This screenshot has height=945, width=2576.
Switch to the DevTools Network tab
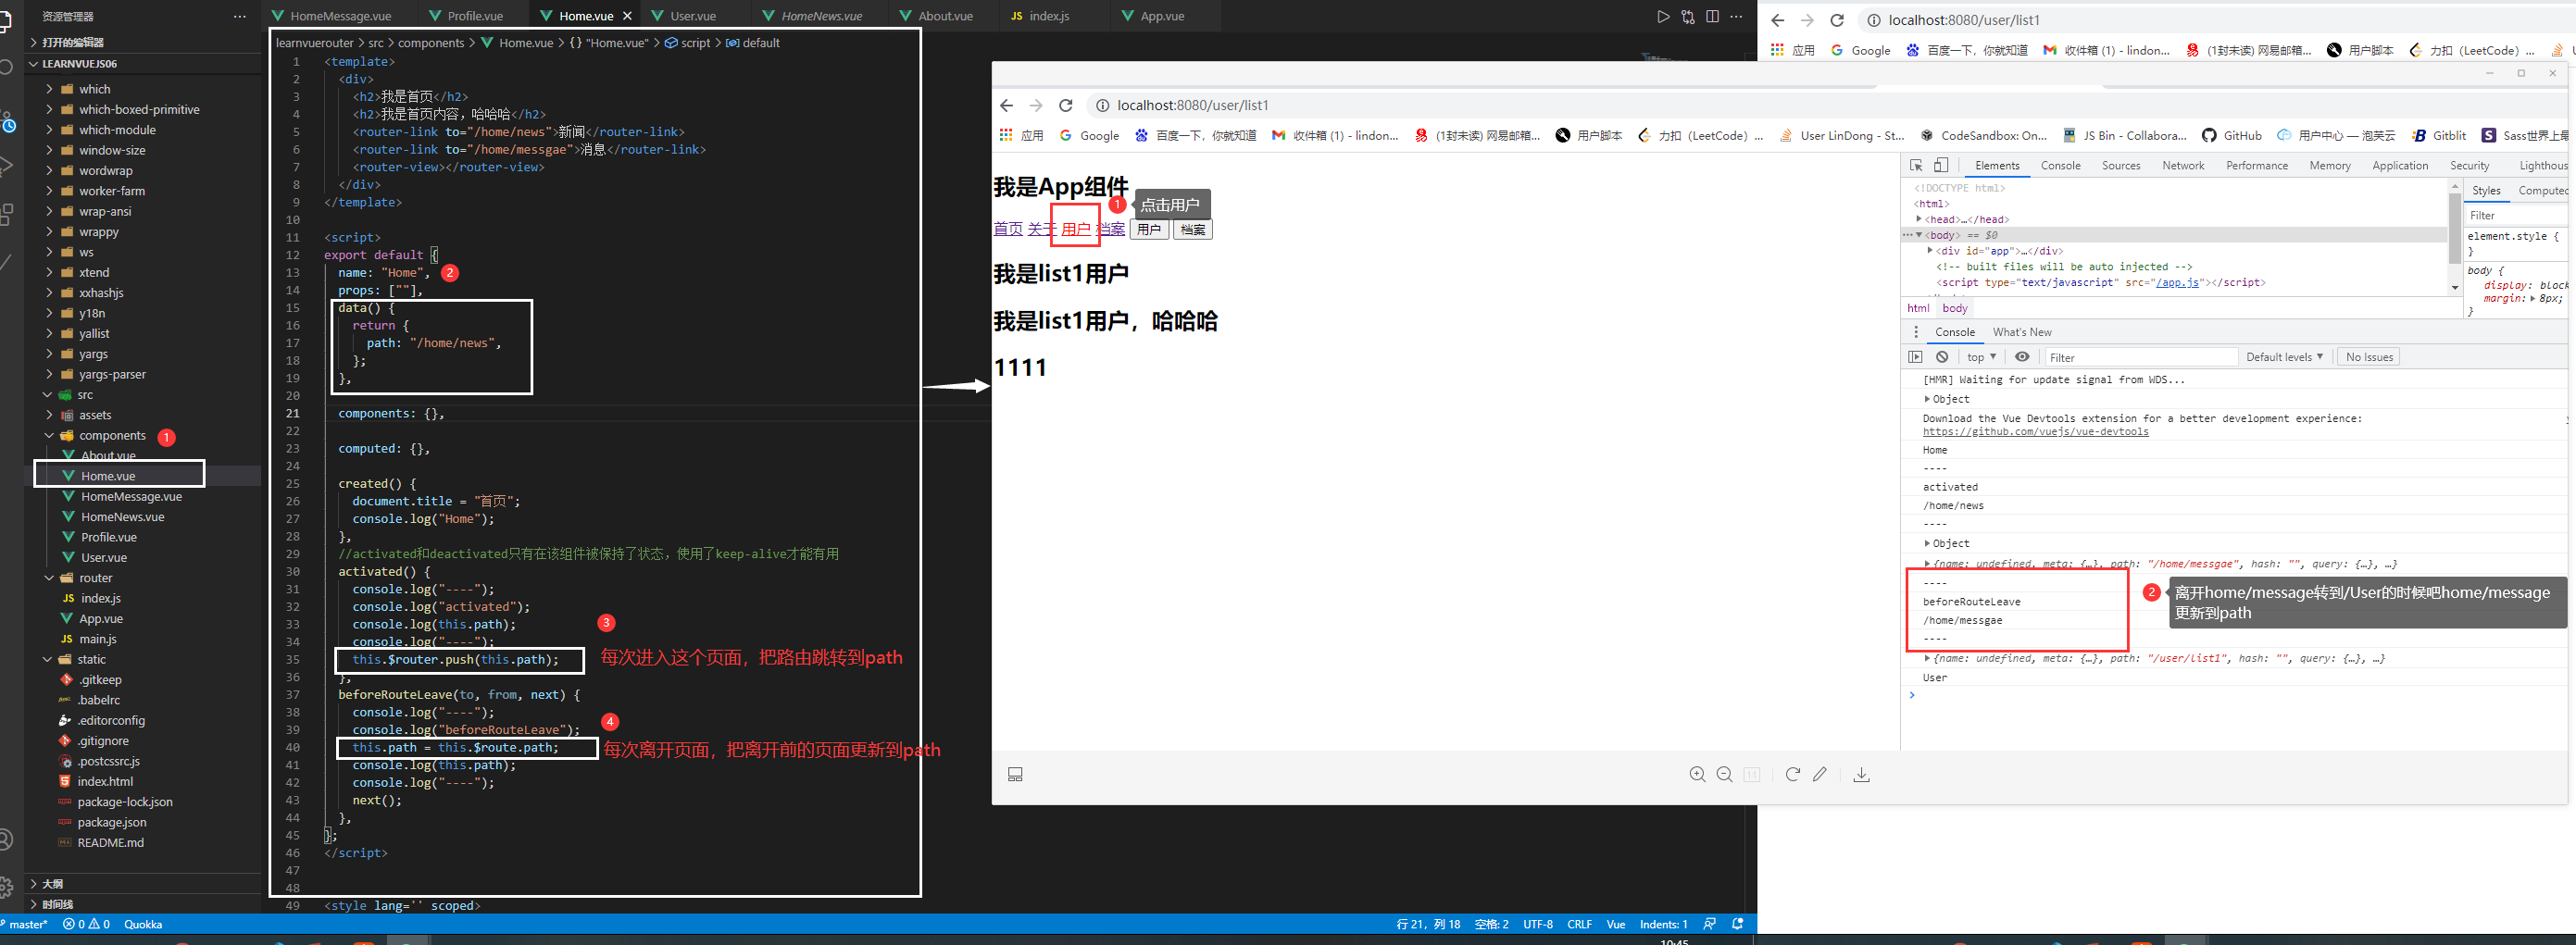pos(2183,165)
